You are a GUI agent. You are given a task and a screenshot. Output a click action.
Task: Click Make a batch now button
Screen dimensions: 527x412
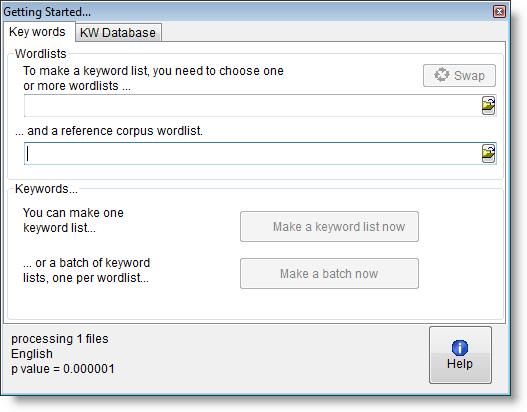329,274
